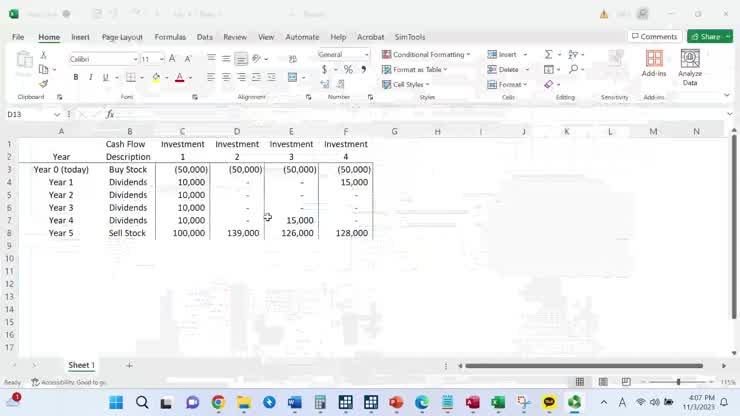Click the Format Painter brush icon
This screenshot has height=416, width=740.
43,84
